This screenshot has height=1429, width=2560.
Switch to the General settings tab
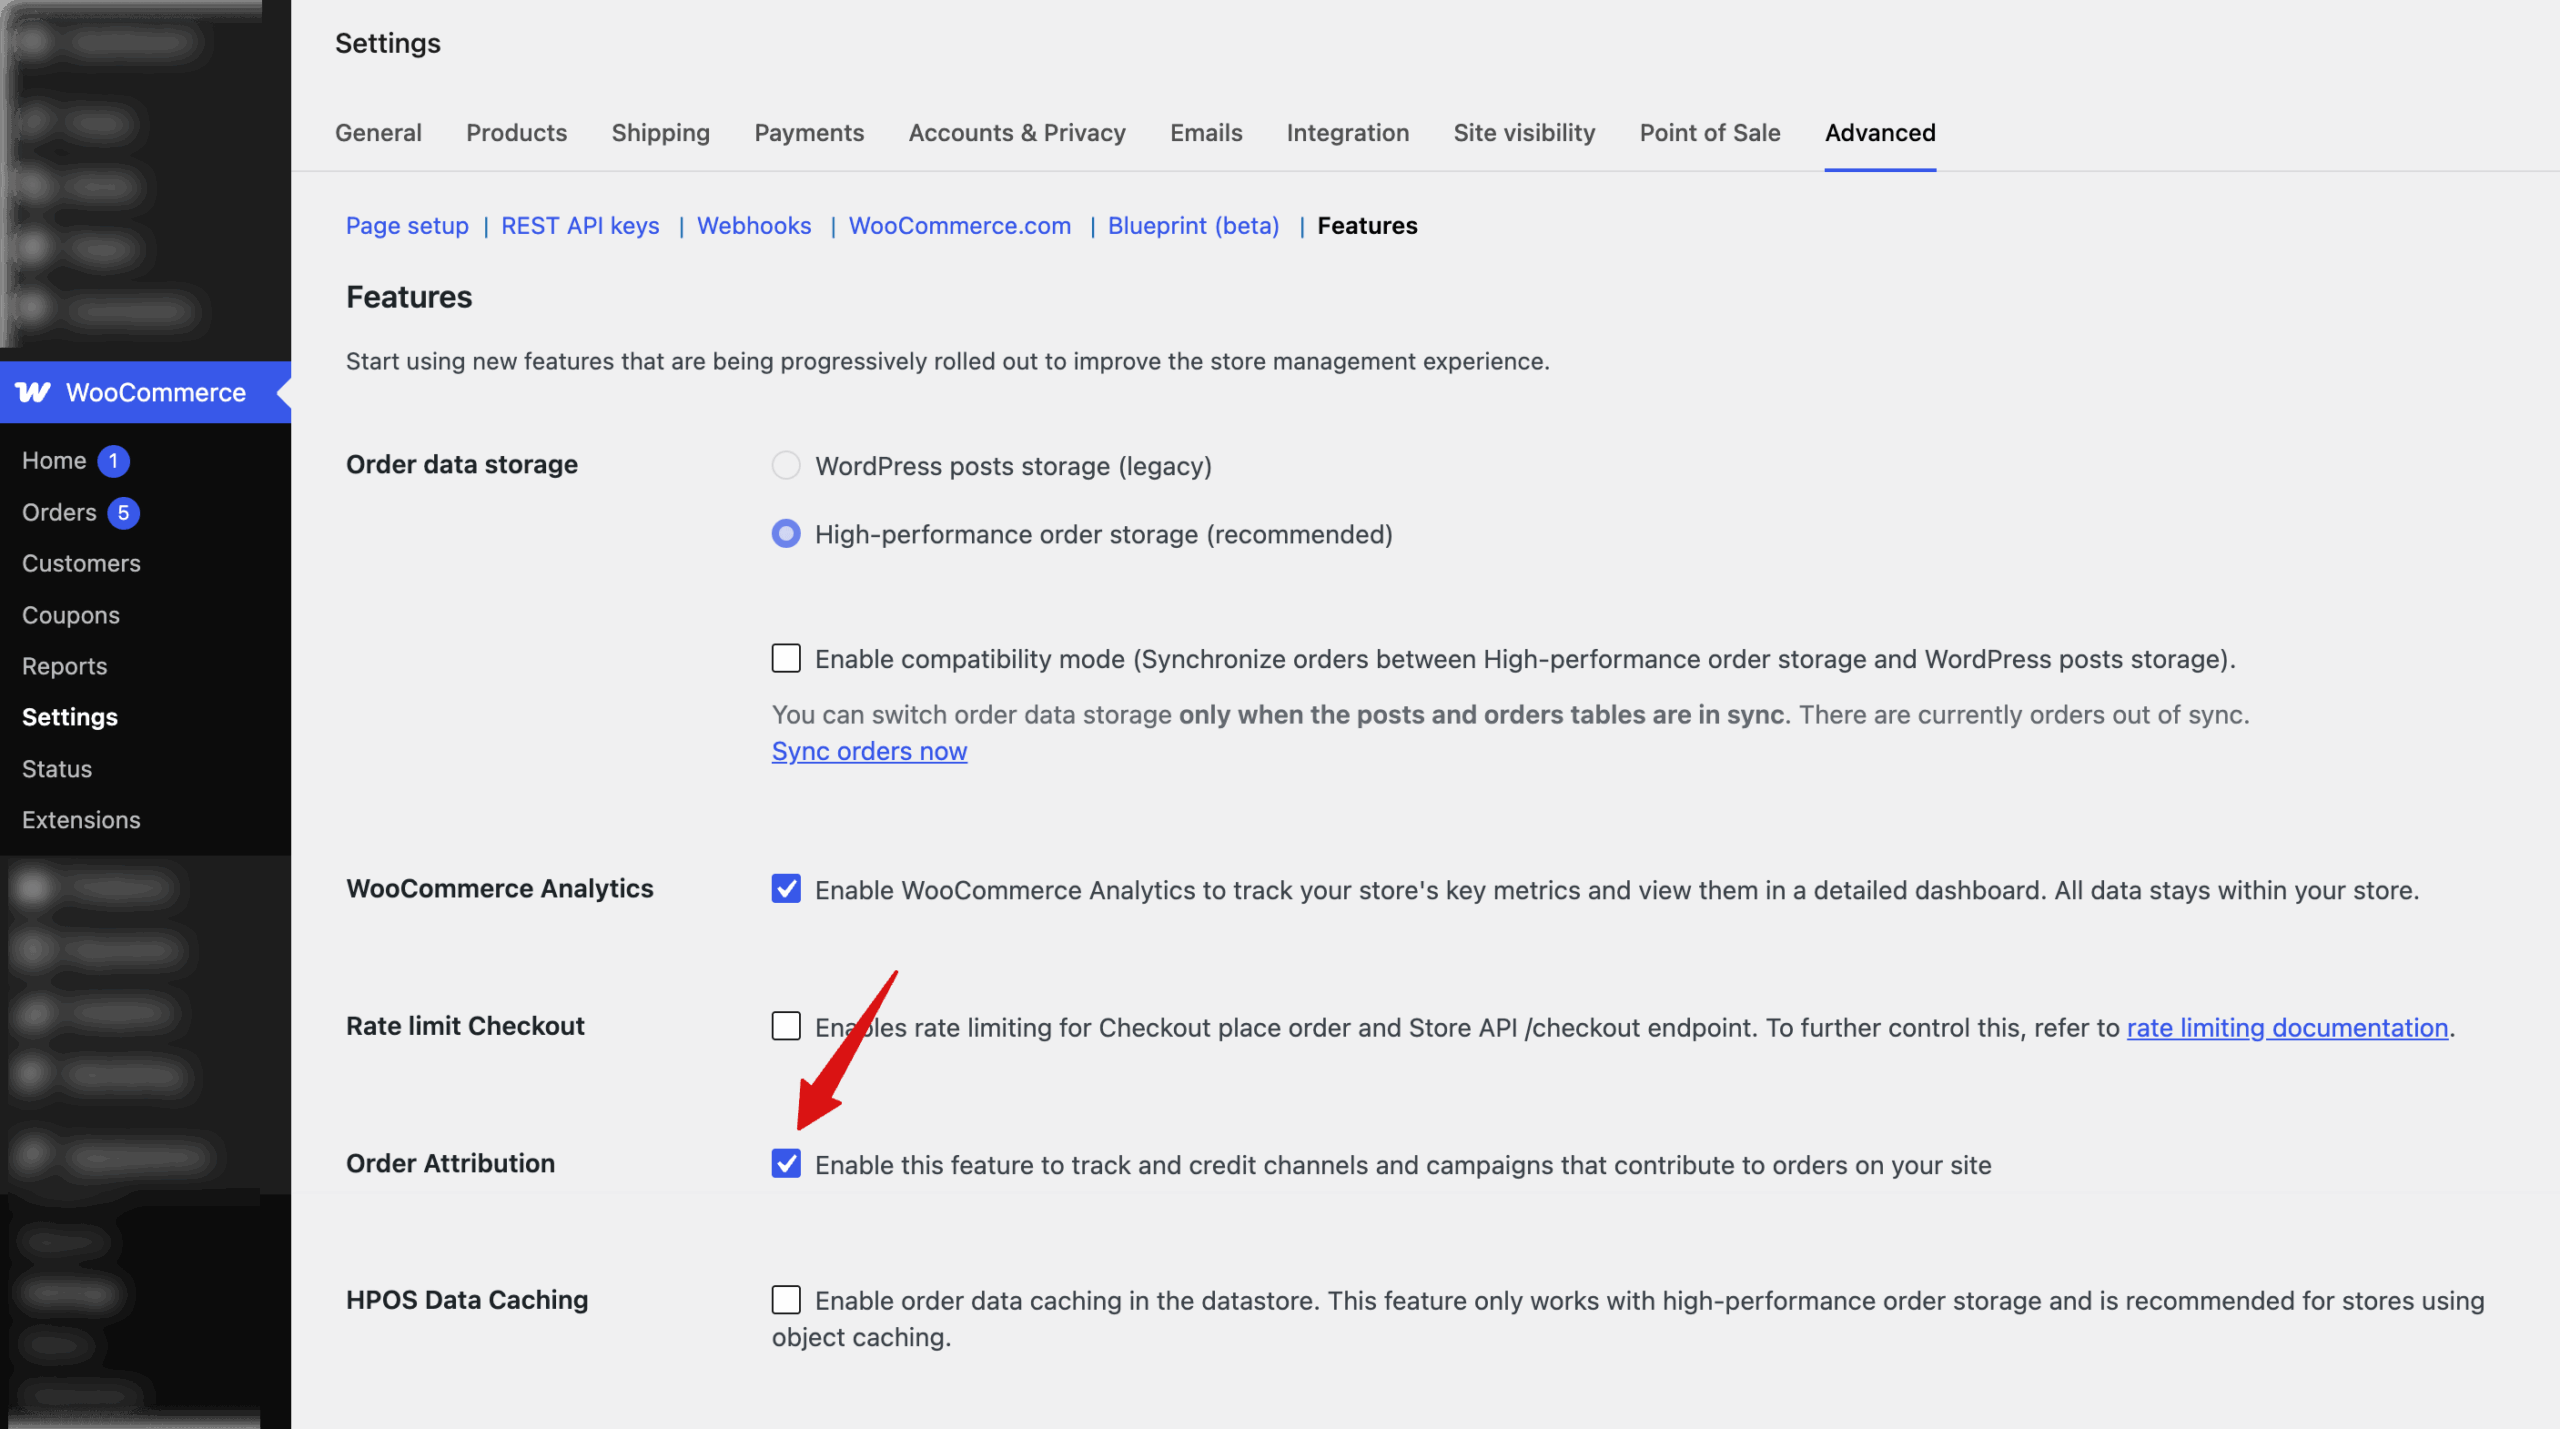click(x=378, y=132)
